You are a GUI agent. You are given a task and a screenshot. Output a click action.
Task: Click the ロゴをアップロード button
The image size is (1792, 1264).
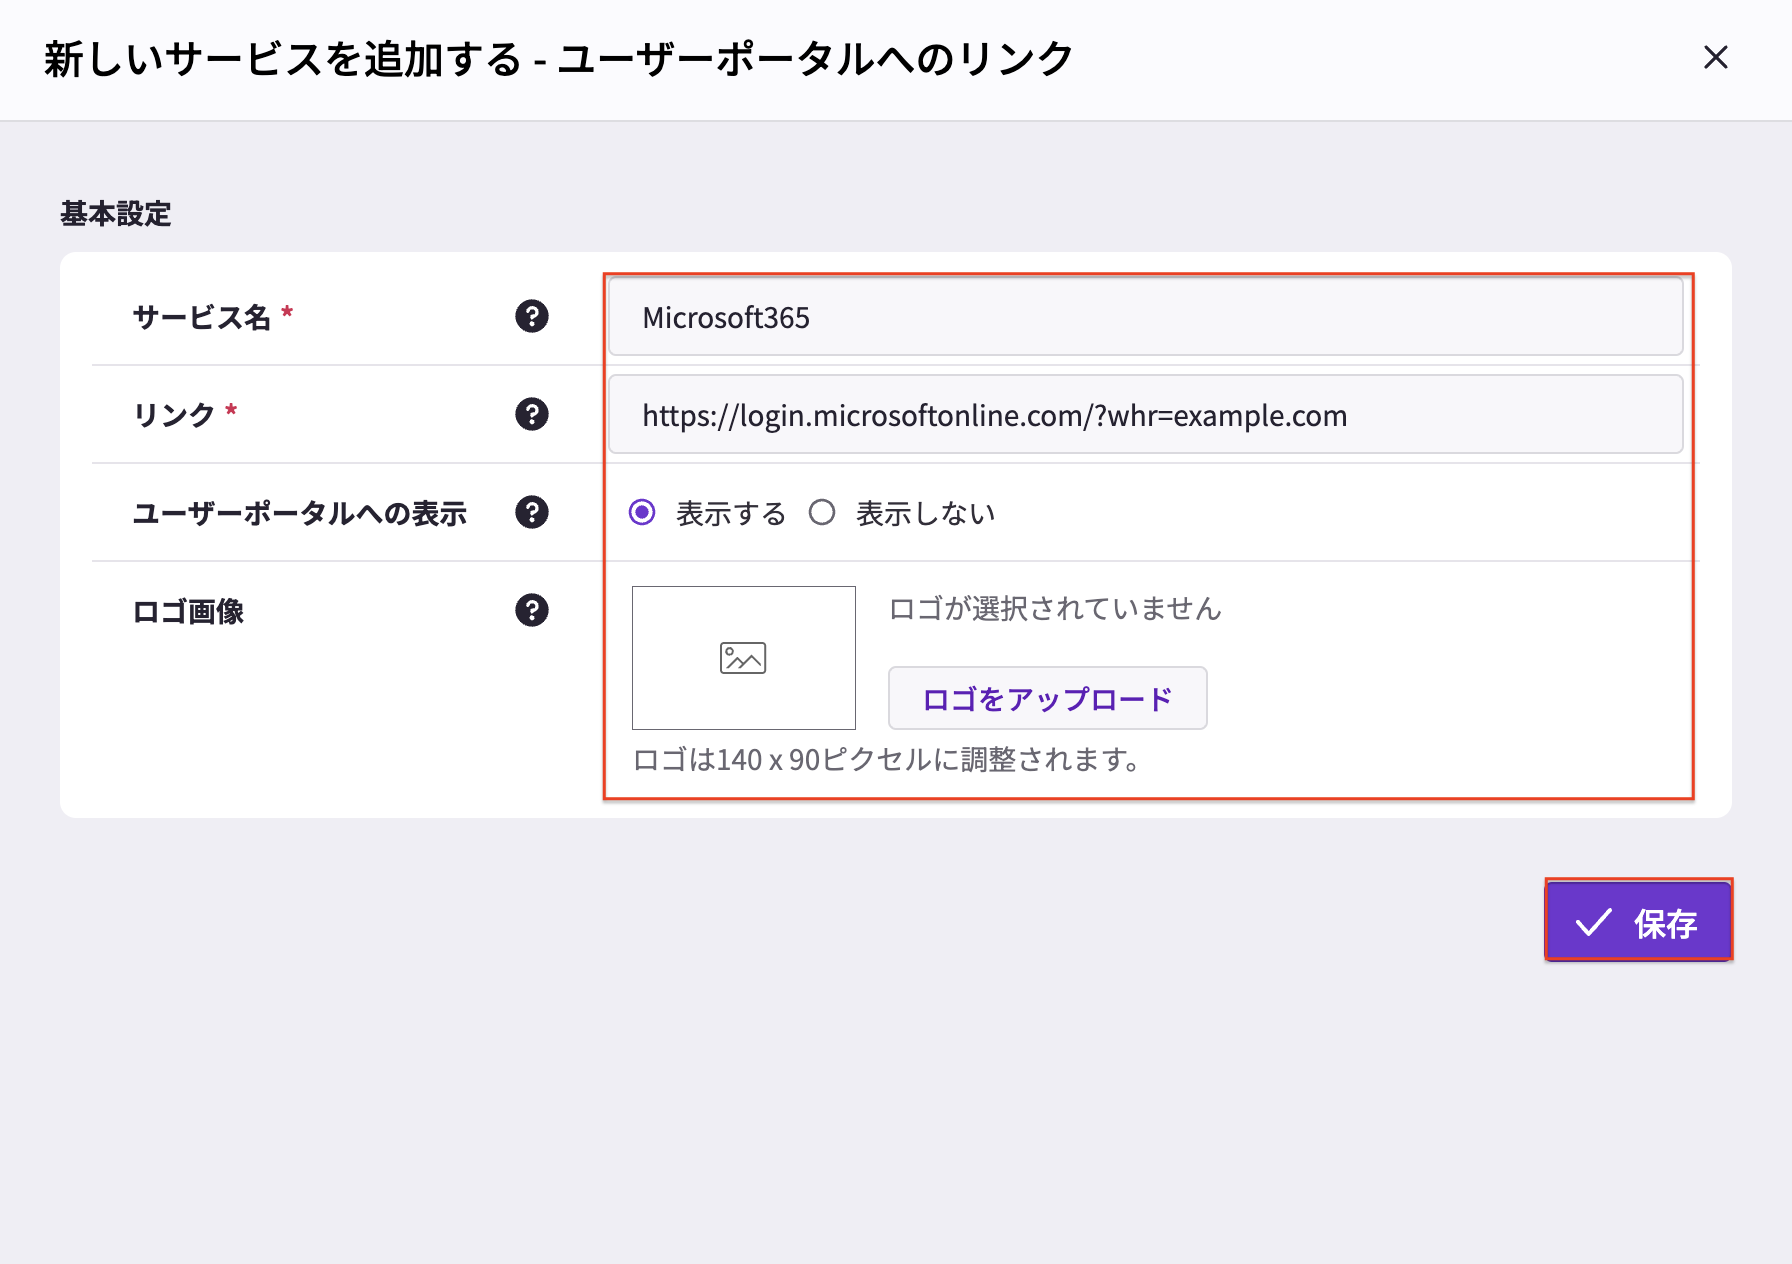tap(1047, 698)
